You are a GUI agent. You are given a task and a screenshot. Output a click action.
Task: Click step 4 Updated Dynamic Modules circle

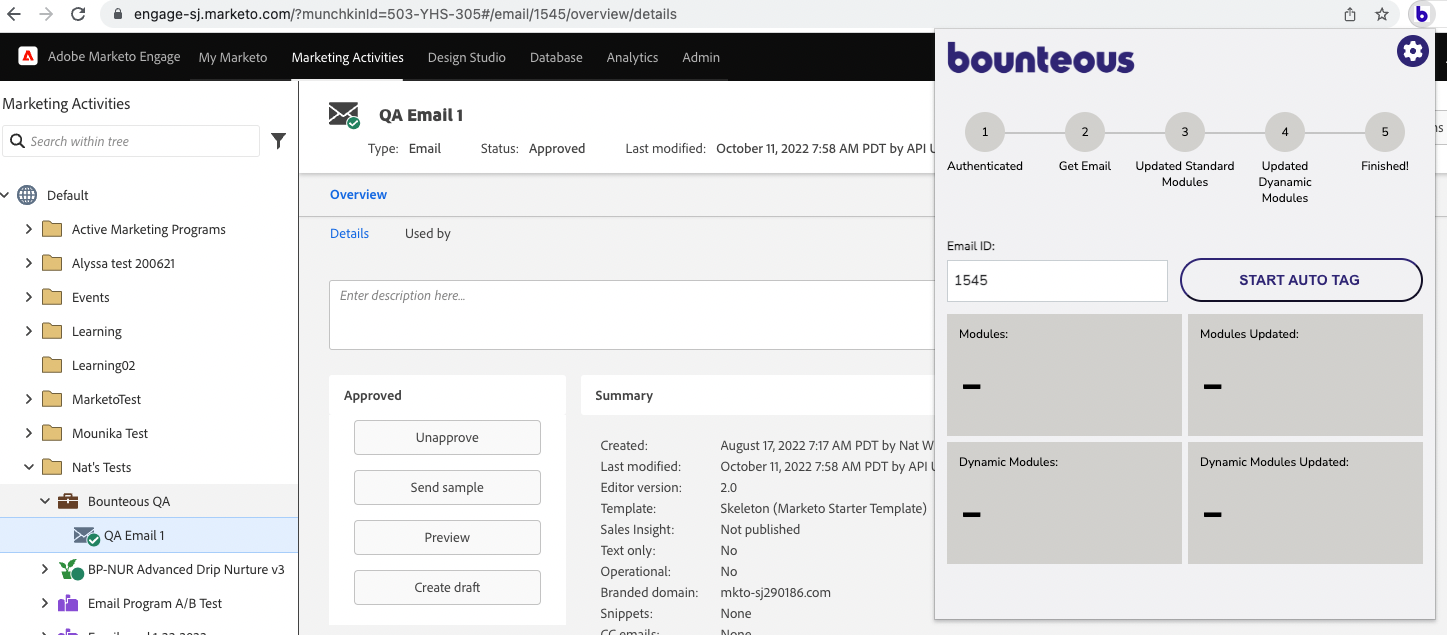pos(1285,132)
